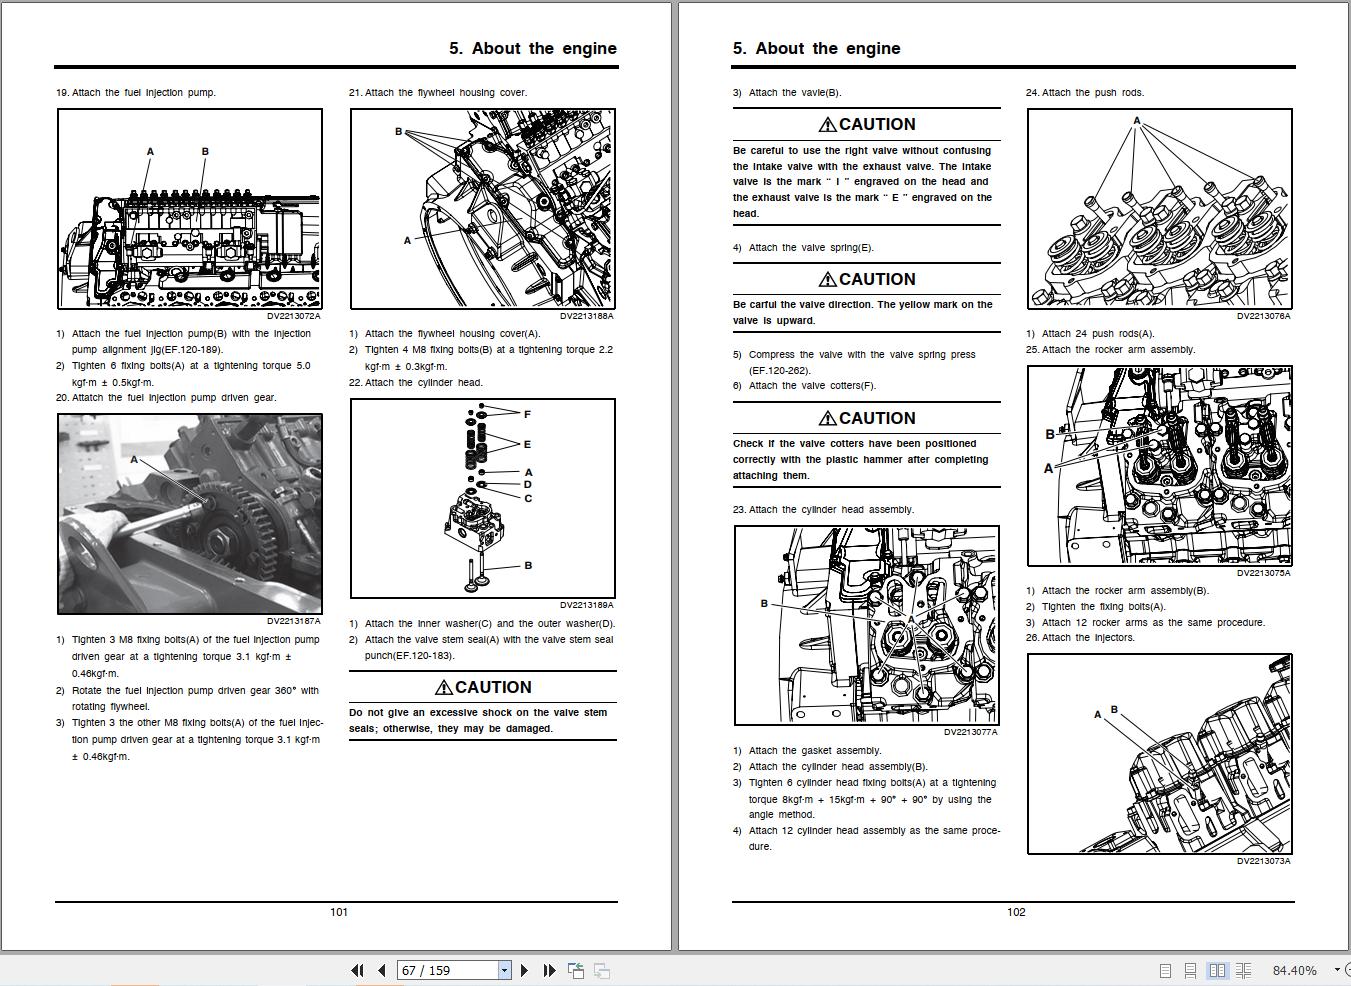Go to the first page
The image size is (1351, 986).
(x=357, y=970)
